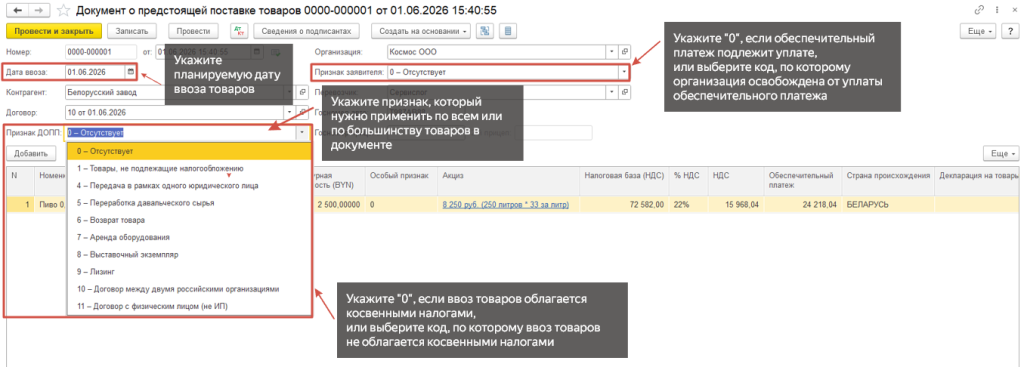The image size is (1024, 367).
Task: Go back with the left arrow button
Action: coord(17,10)
